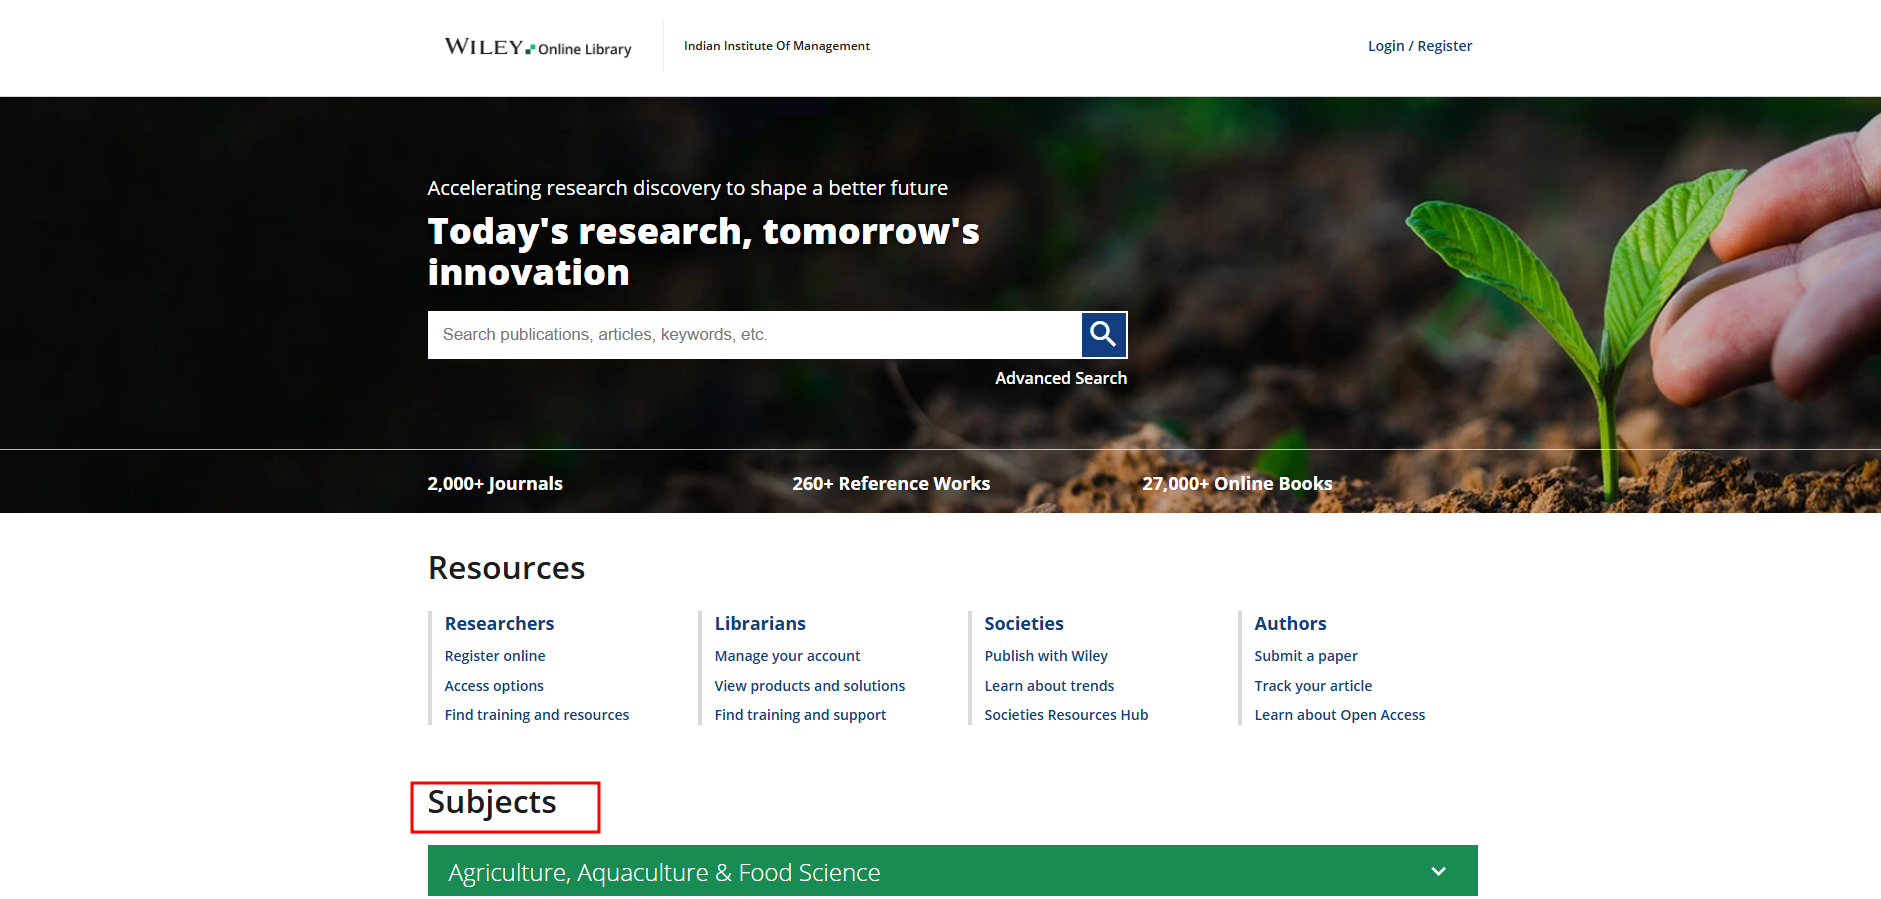The image size is (1881, 899).
Task: Select Register online under Researchers
Action: [x=495, y=656]
